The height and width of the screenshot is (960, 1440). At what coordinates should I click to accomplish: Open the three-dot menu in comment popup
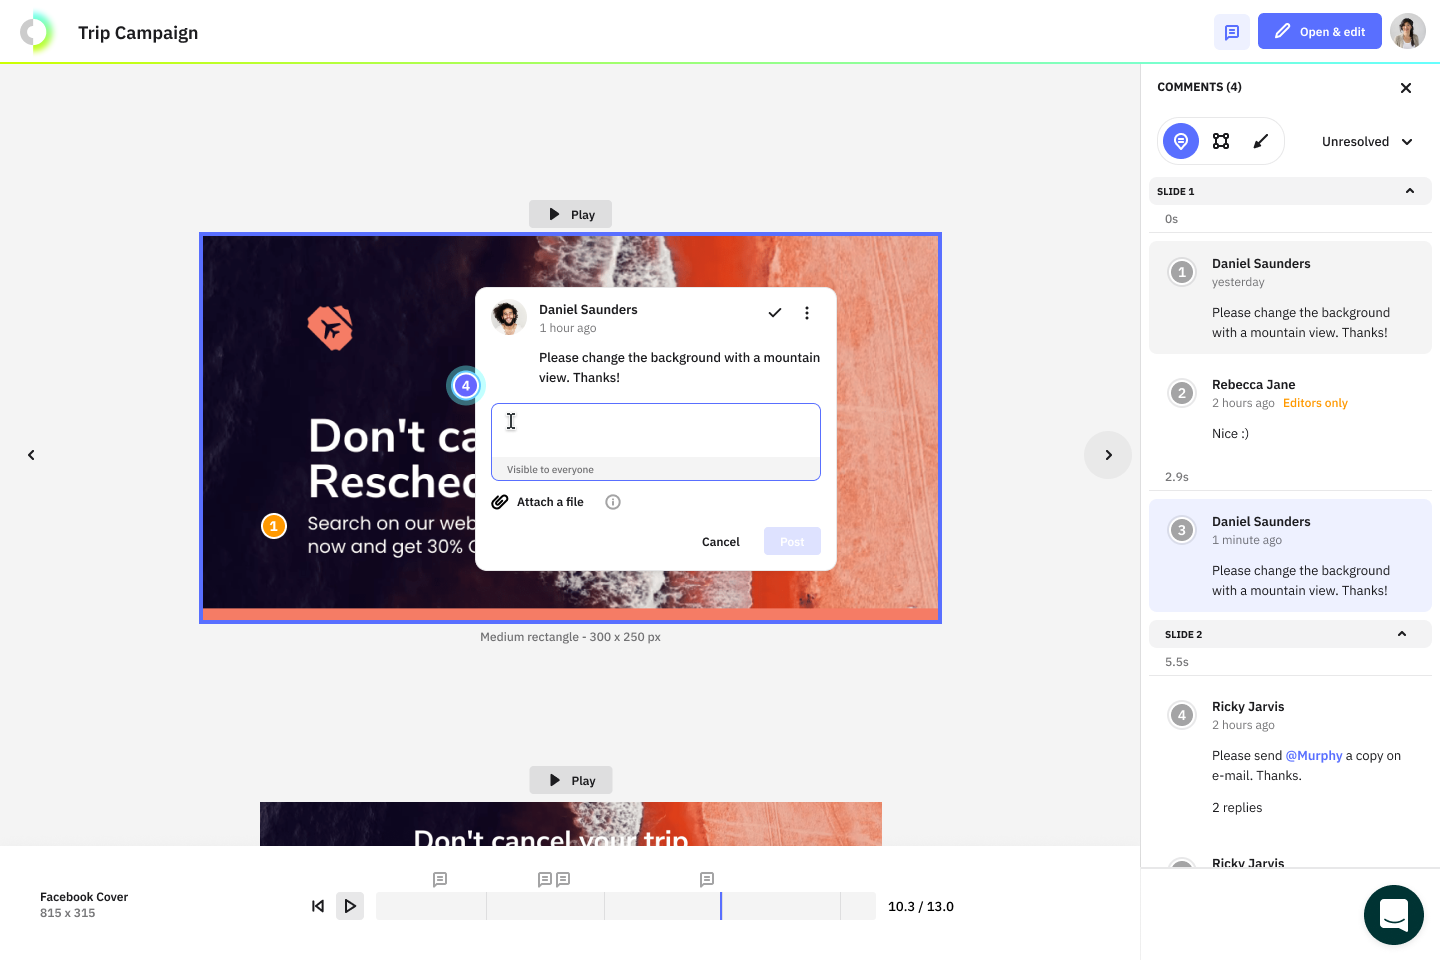click(807, 313)
